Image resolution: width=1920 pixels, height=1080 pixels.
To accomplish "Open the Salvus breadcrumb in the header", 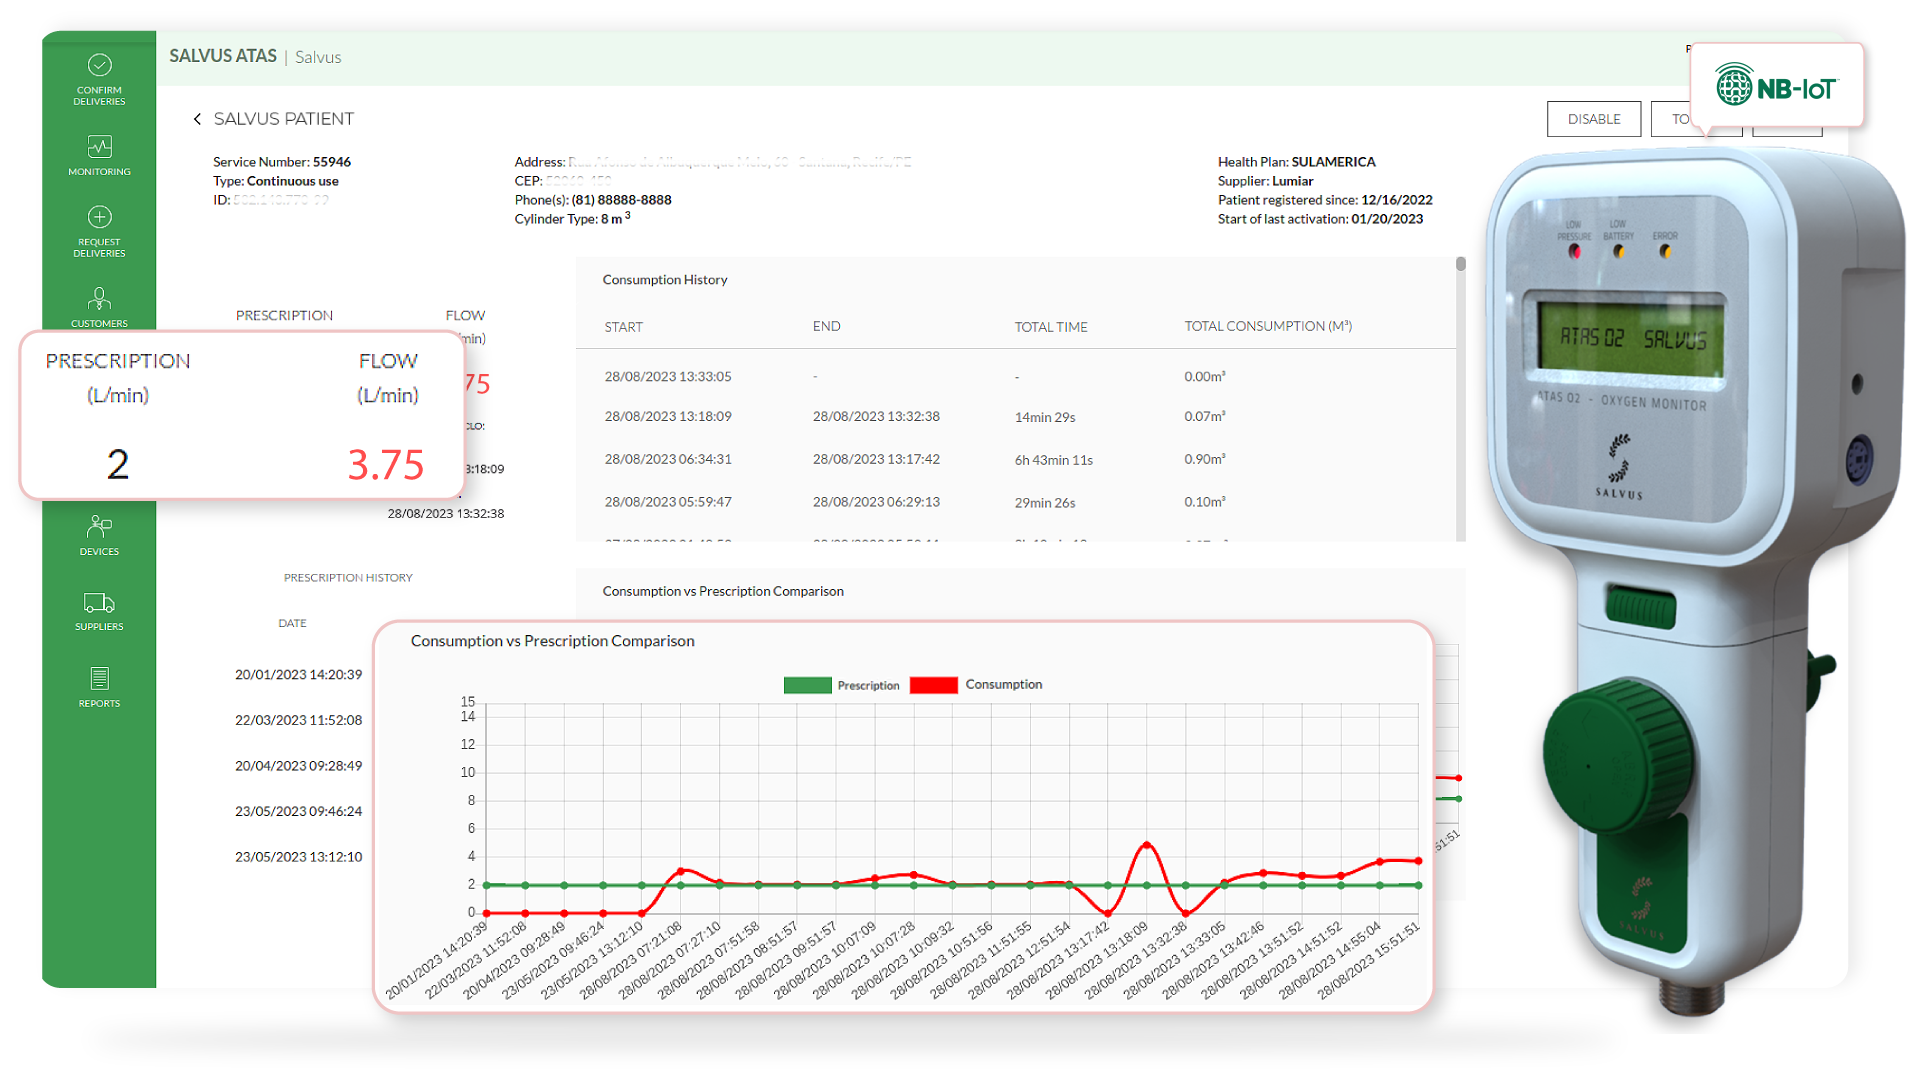I will click(318, 56).
